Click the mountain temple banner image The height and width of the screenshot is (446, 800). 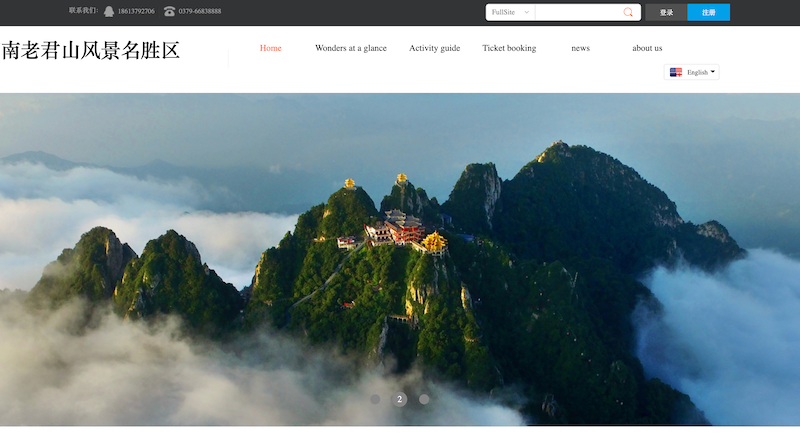pos(400,259)
